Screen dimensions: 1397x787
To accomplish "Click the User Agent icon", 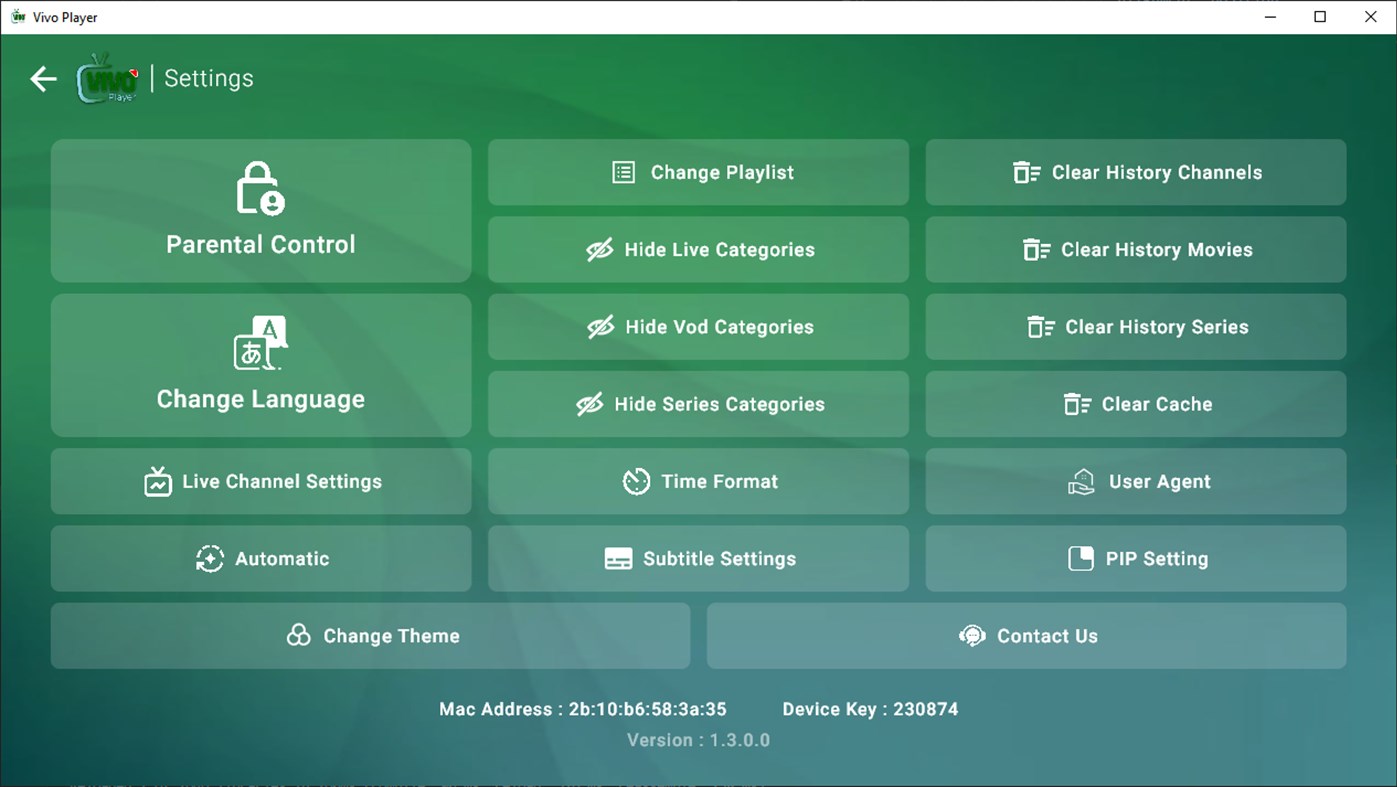I will pyautogui.click(x=1080, y=481).
